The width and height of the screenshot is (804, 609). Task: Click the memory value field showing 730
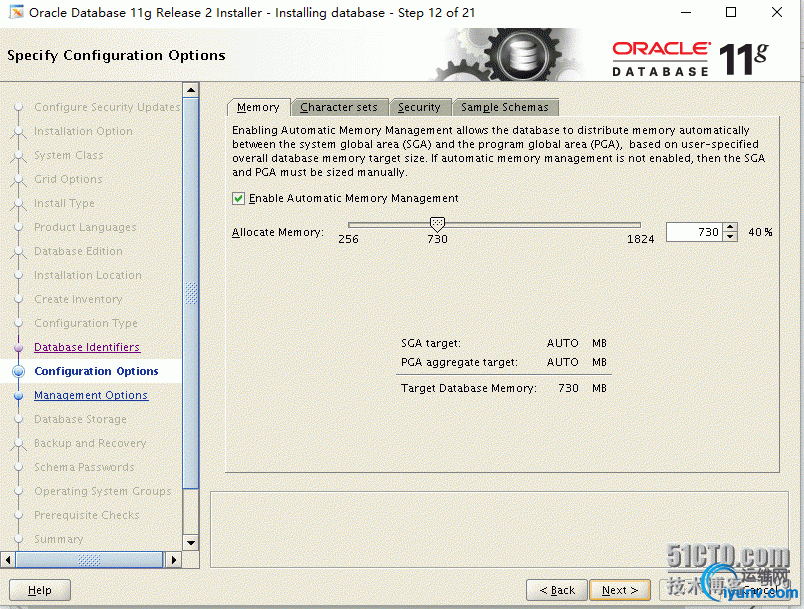click(x=694, y=232)
